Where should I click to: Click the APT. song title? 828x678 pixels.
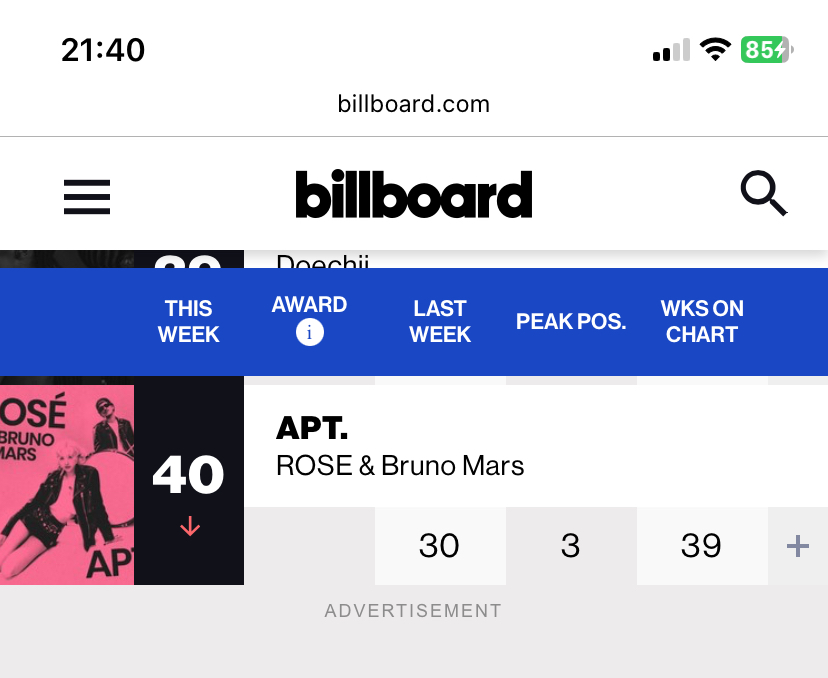(312, 428)
